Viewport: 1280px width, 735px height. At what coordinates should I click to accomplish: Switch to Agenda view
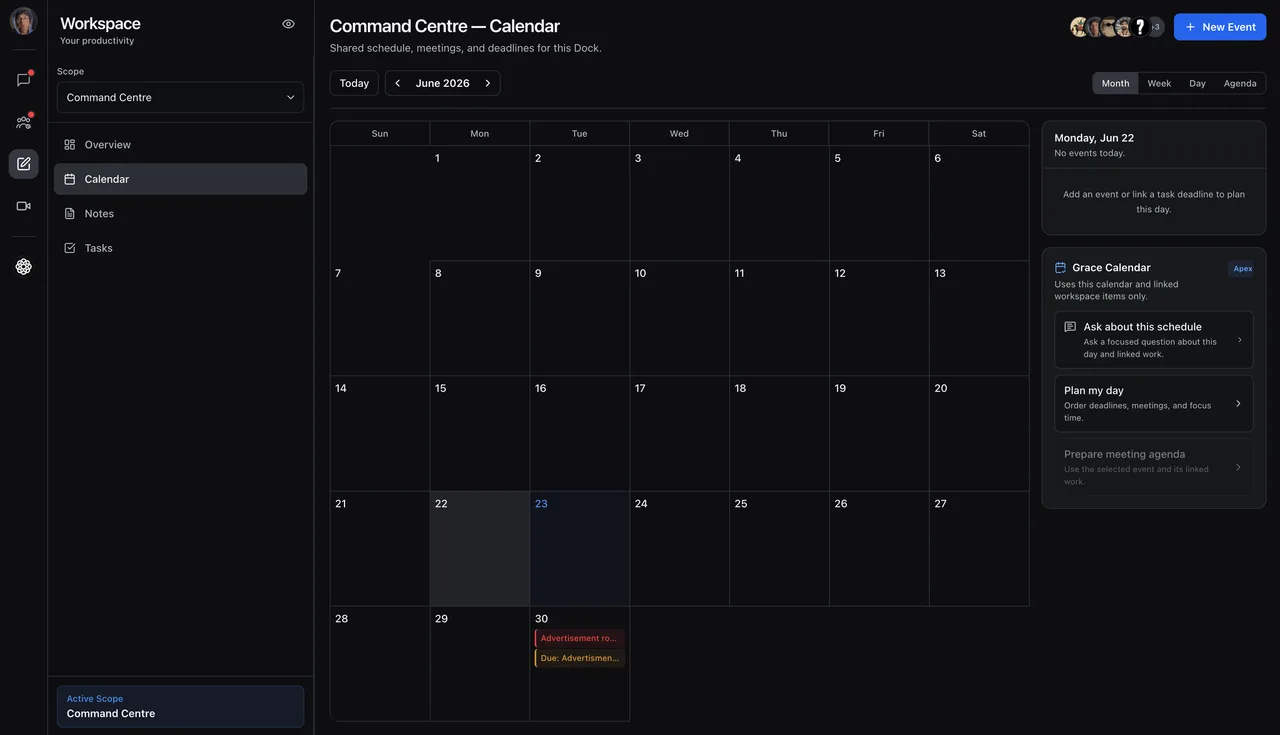tap(1240, 83)
